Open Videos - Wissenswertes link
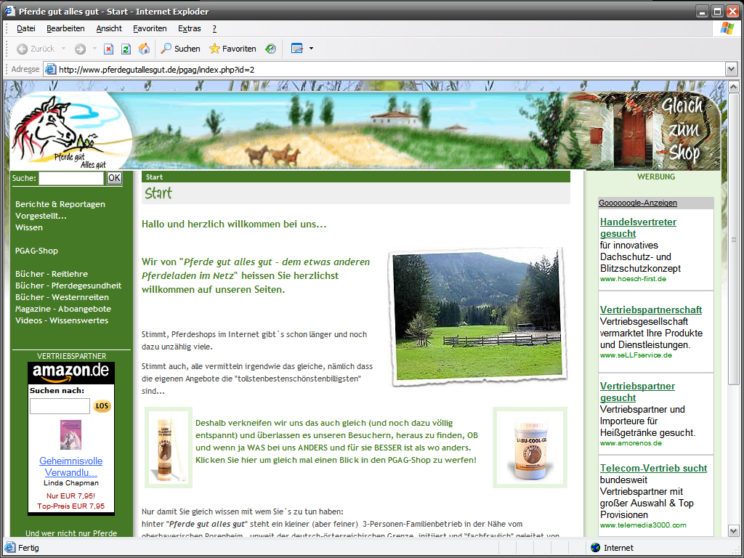The width and height of the screenshot is (744, 558). 62,320
